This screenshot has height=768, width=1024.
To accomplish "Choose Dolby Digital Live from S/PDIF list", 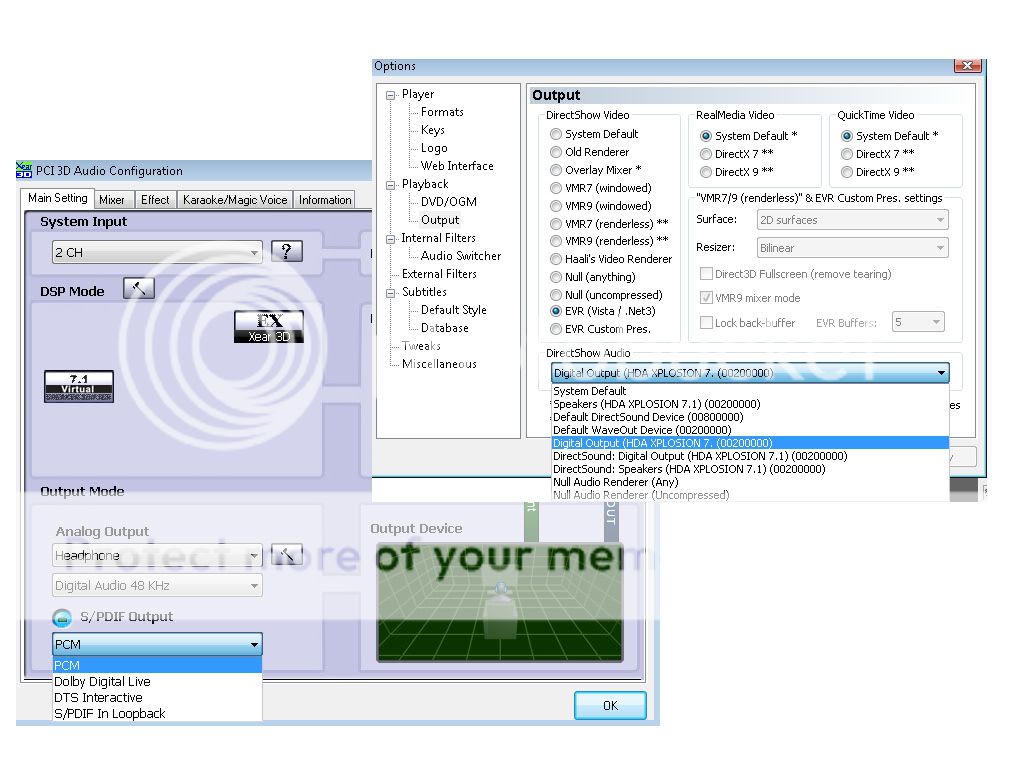I will click(x=102, y=682).
